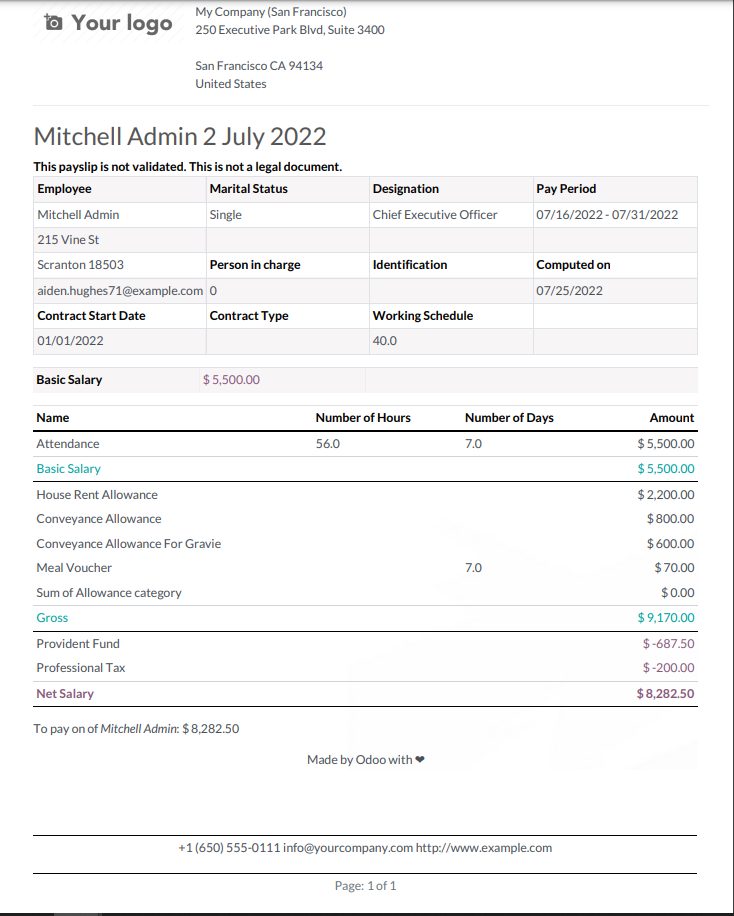Click the 'Net Salary' line name
This screenshot has height=916, width=734.
(65, 694)
